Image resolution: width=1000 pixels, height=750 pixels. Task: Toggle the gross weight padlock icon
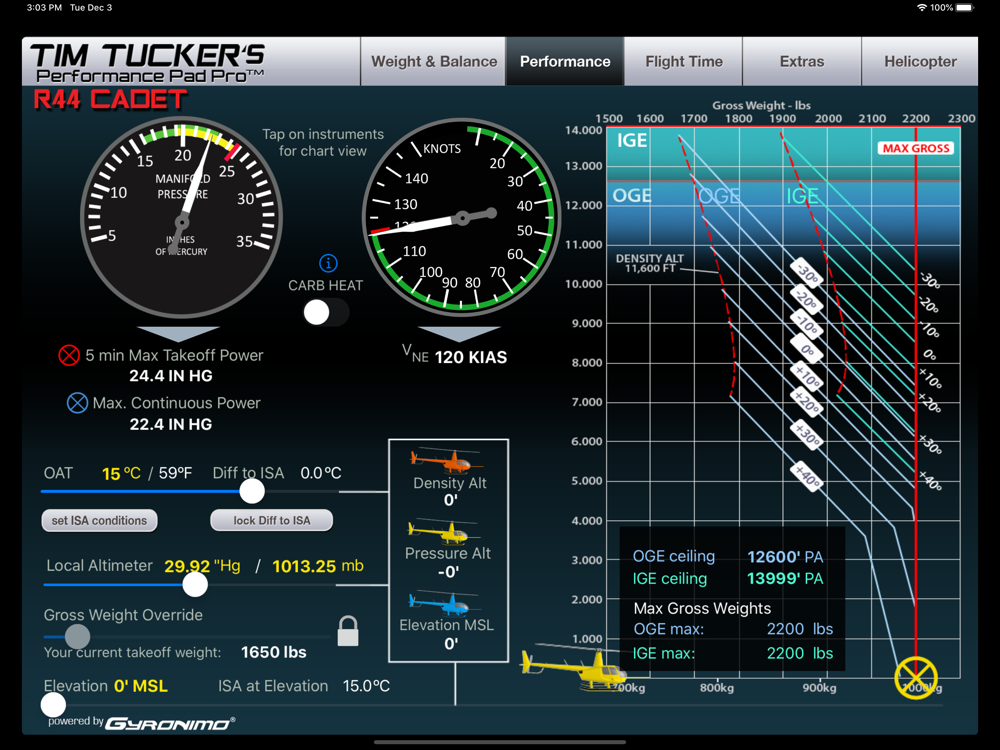click(348, 631)
